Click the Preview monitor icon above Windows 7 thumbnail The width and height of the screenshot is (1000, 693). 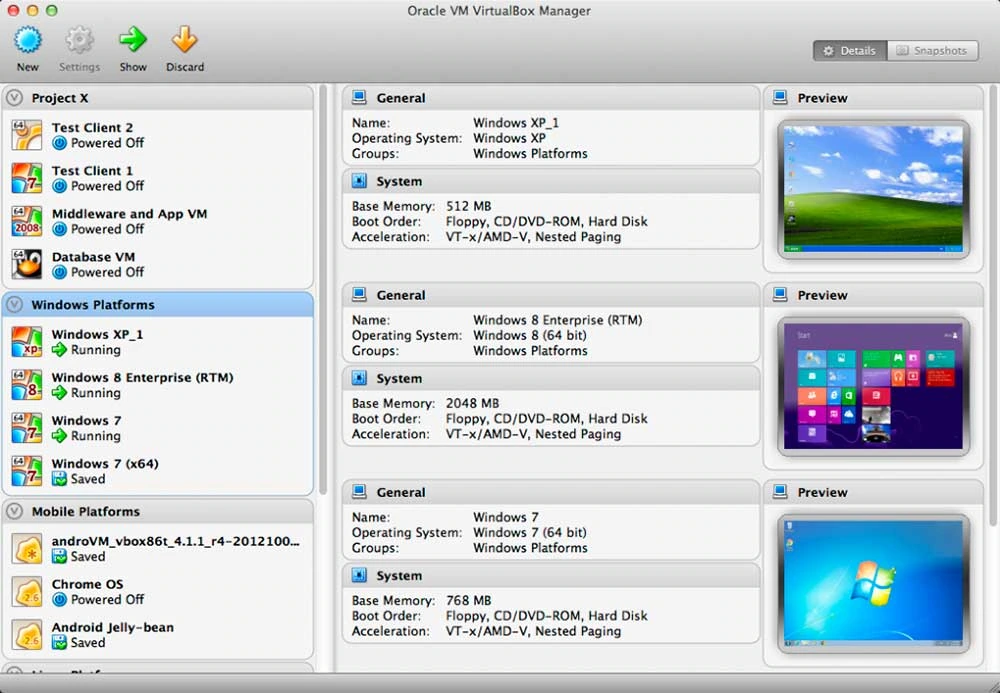point(779,492)
